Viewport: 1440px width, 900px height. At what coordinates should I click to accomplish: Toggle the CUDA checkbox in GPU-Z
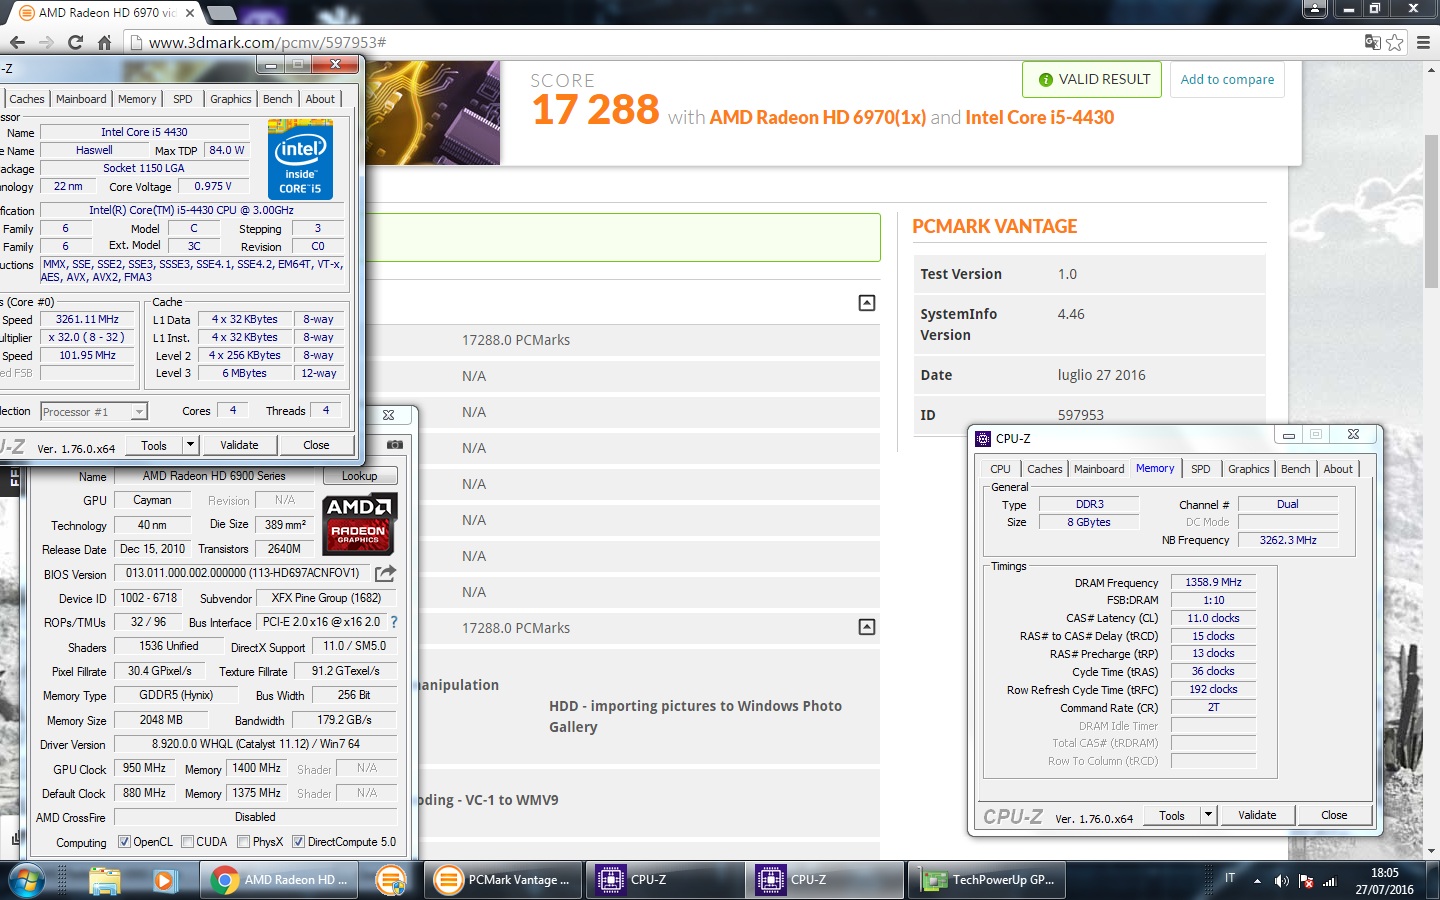pyautogui.click(x=188, y=842)
